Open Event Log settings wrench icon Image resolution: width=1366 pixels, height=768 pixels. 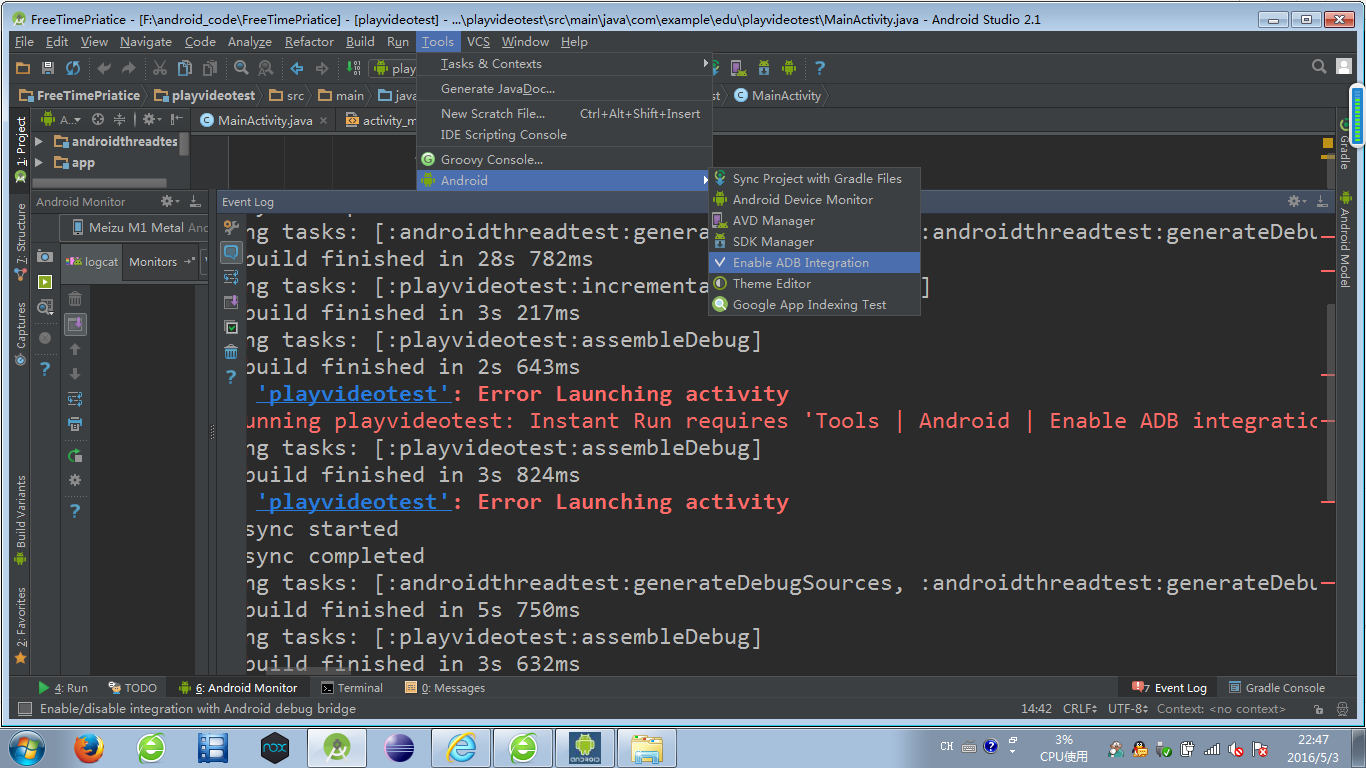[x=231, y=228]
